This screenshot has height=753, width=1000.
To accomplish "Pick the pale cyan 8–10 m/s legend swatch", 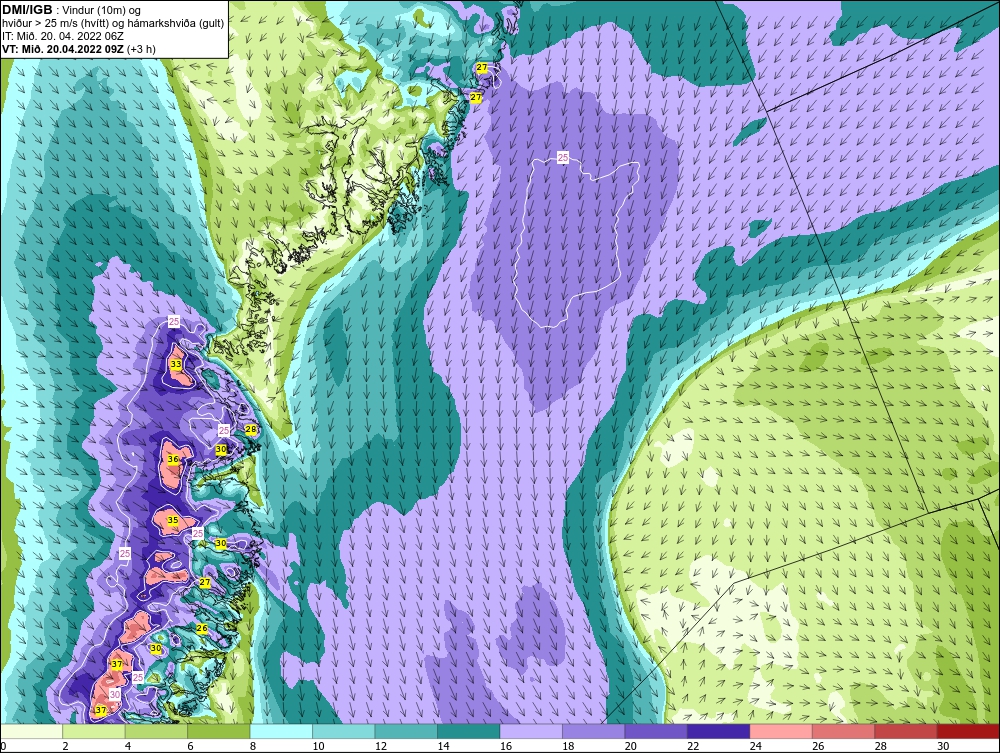I will [x=281, y=731].
